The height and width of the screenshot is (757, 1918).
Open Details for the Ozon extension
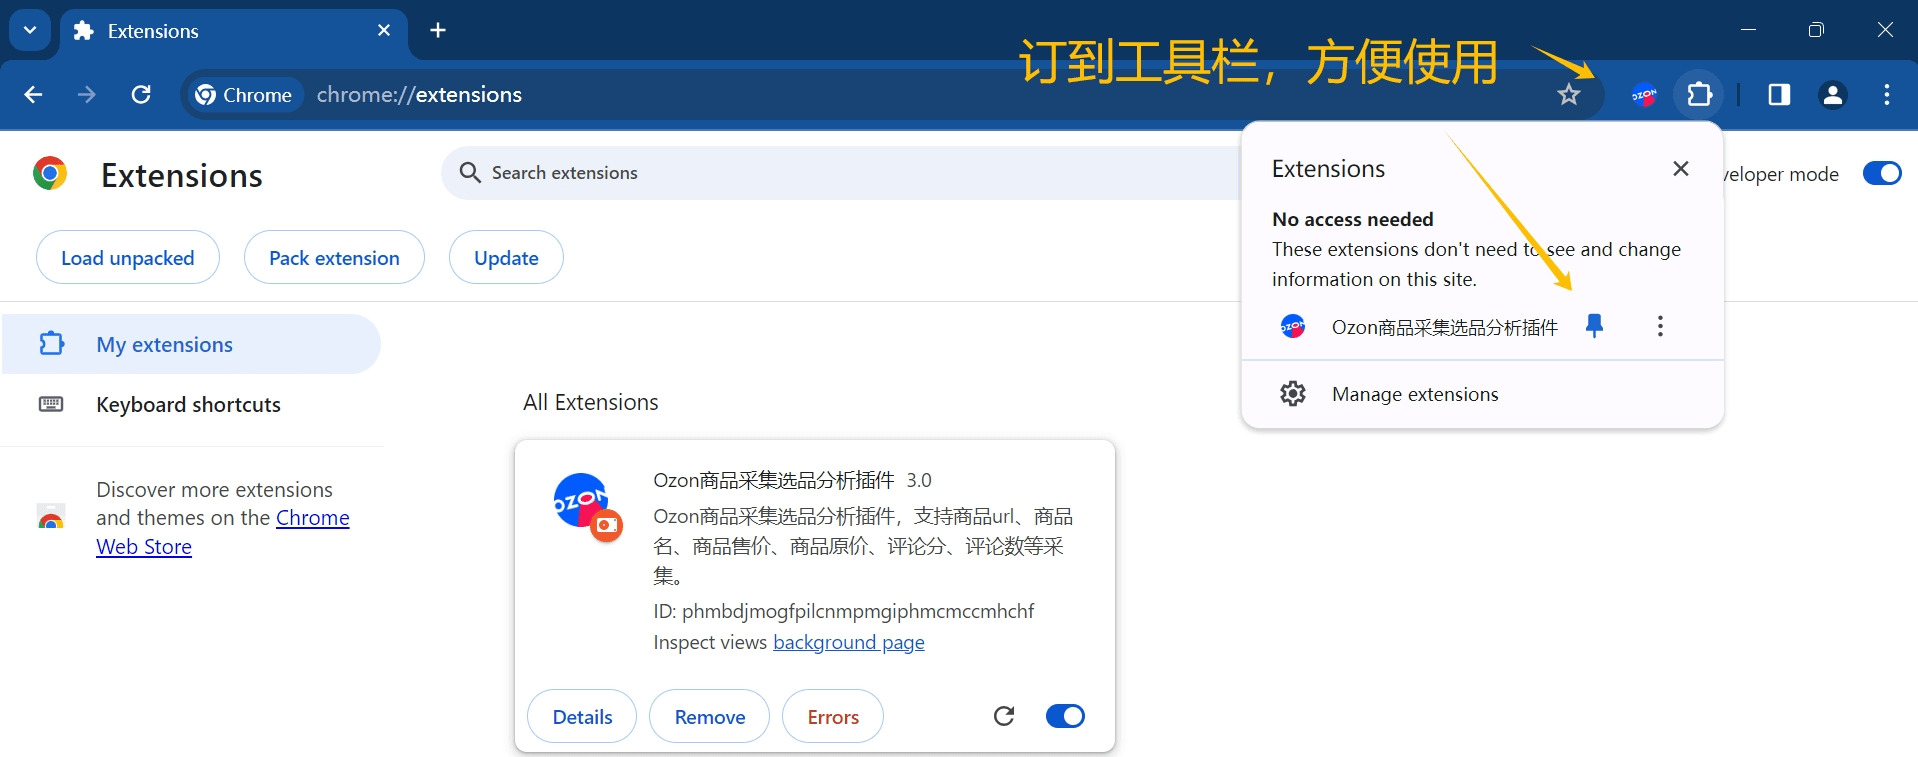[582, 716]
